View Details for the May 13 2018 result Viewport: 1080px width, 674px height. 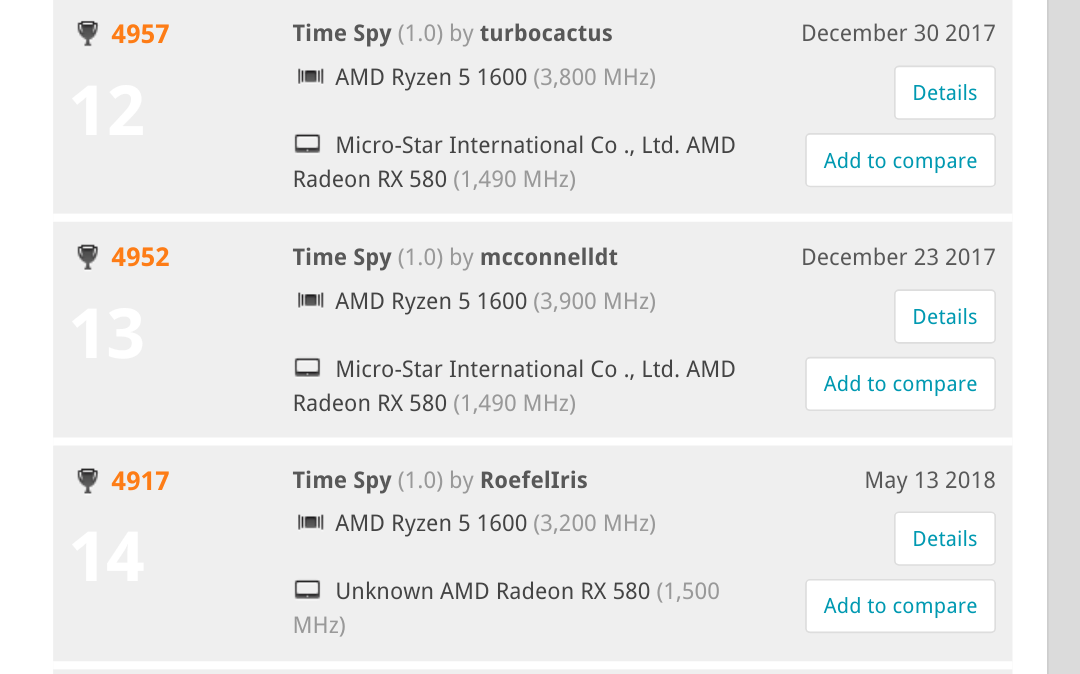(944, 539)
